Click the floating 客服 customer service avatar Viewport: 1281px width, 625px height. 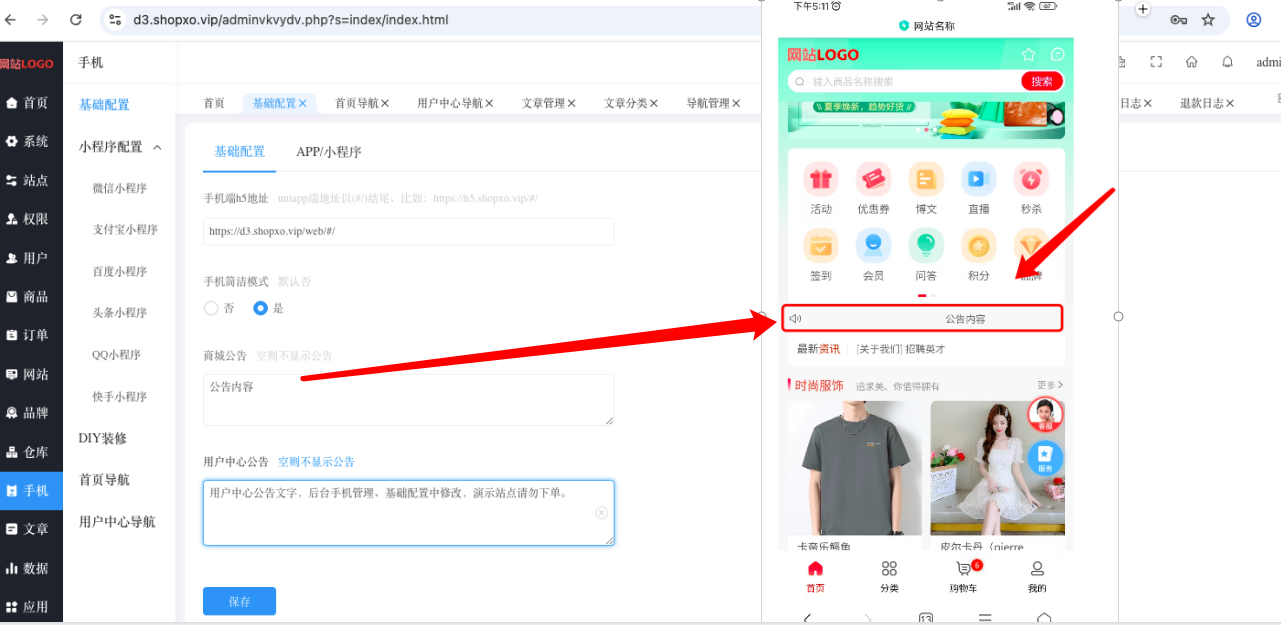pyautogui.click(x=1045, y=415)
